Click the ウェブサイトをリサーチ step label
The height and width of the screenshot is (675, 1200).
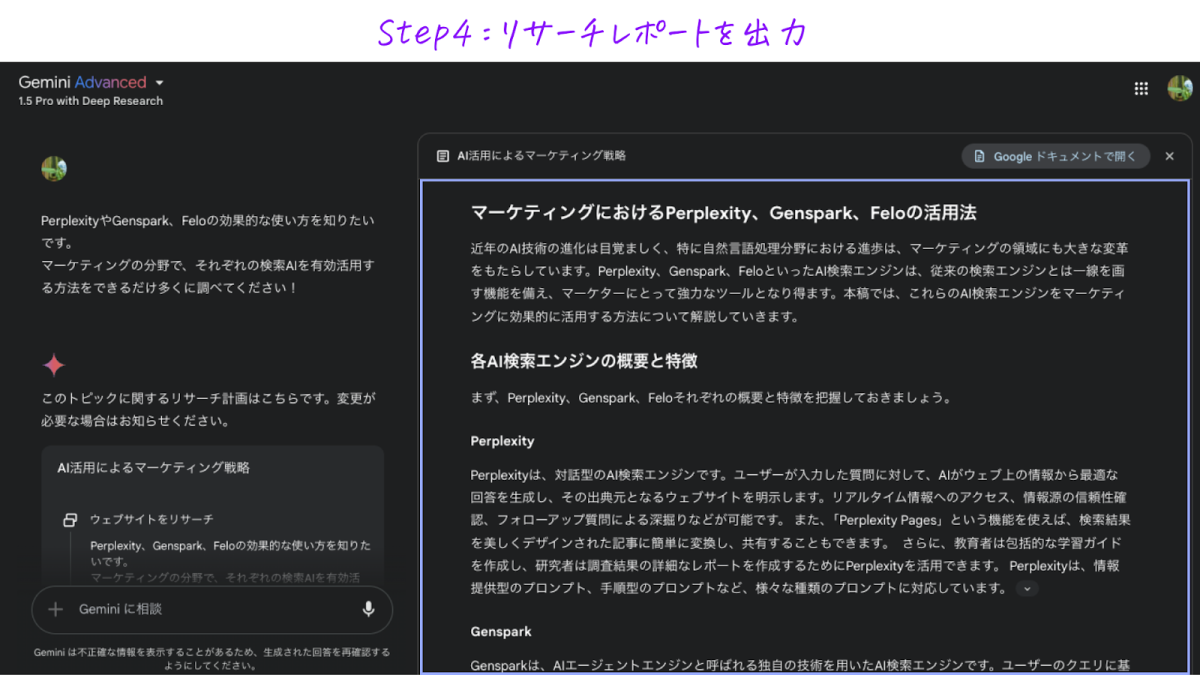pyautogui.click(x=151, y=520)
